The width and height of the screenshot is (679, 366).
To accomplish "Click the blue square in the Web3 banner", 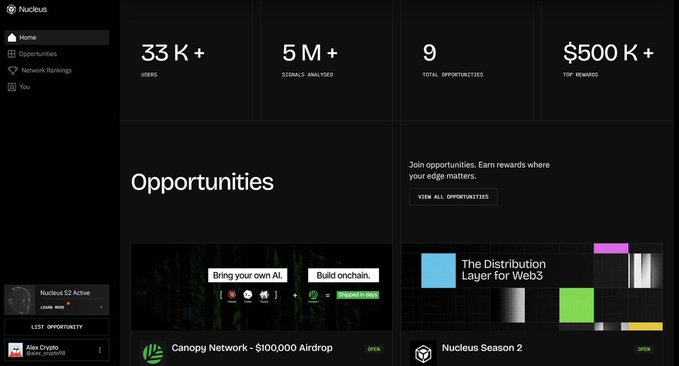I will [x=438, y=271].
